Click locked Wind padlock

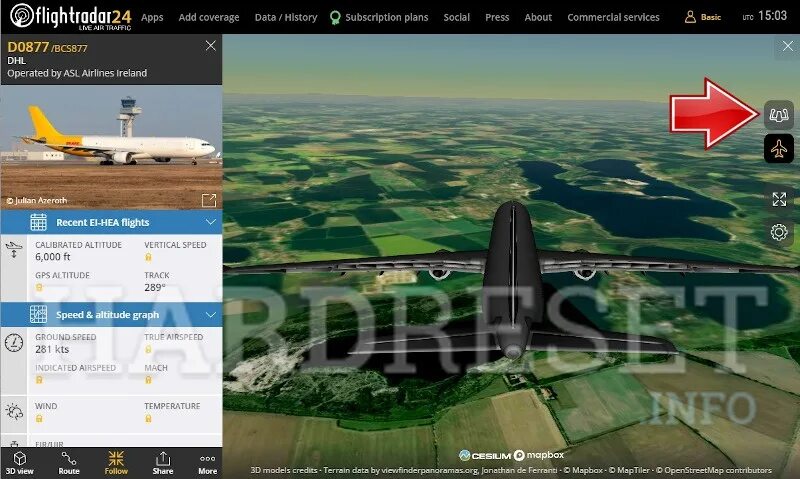39,419
